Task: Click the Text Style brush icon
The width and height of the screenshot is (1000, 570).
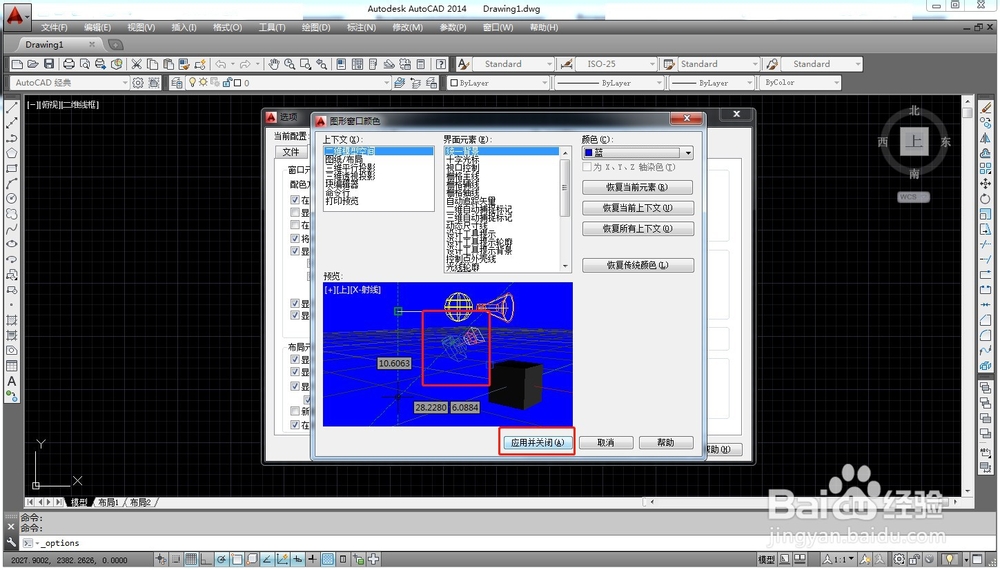Action: point(464,64)
